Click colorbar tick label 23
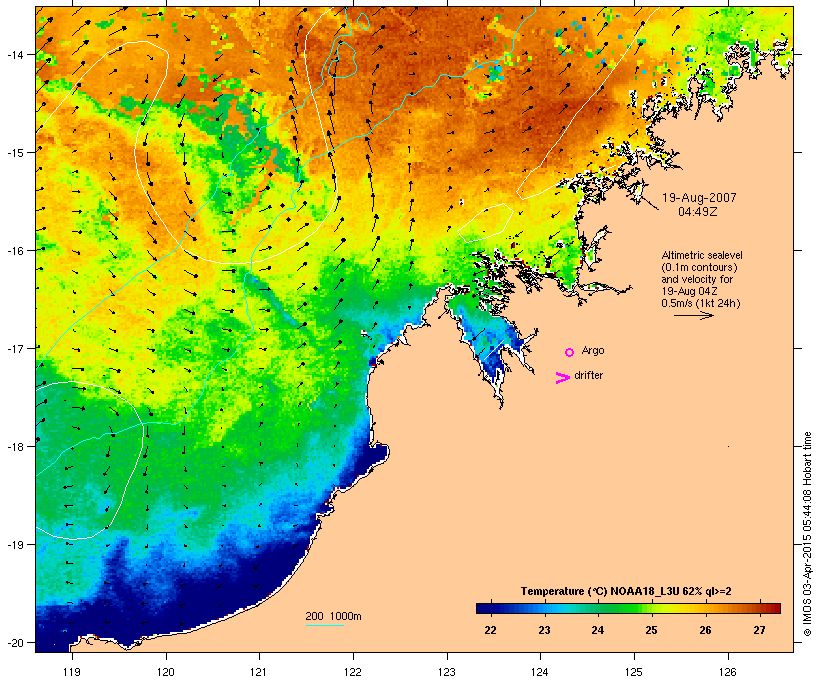Image resolution: width=820 pixels, height=680 pixels. click(x=544, y=630)
